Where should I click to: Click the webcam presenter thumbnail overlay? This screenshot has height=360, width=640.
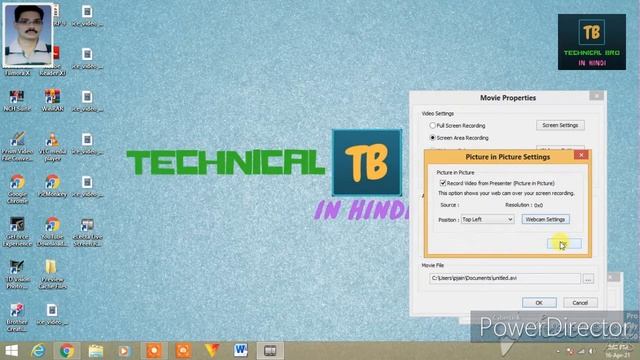[x=28, y=35]
